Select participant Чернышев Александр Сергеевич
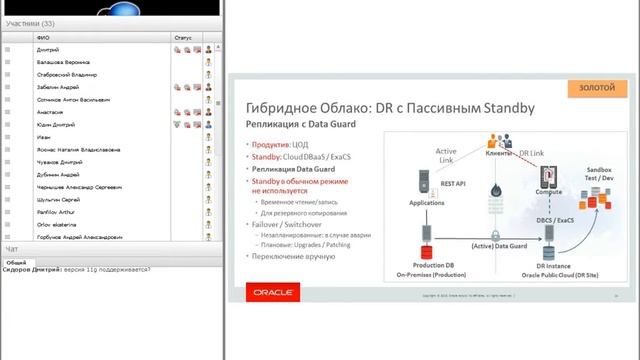 tap(79, 187)
